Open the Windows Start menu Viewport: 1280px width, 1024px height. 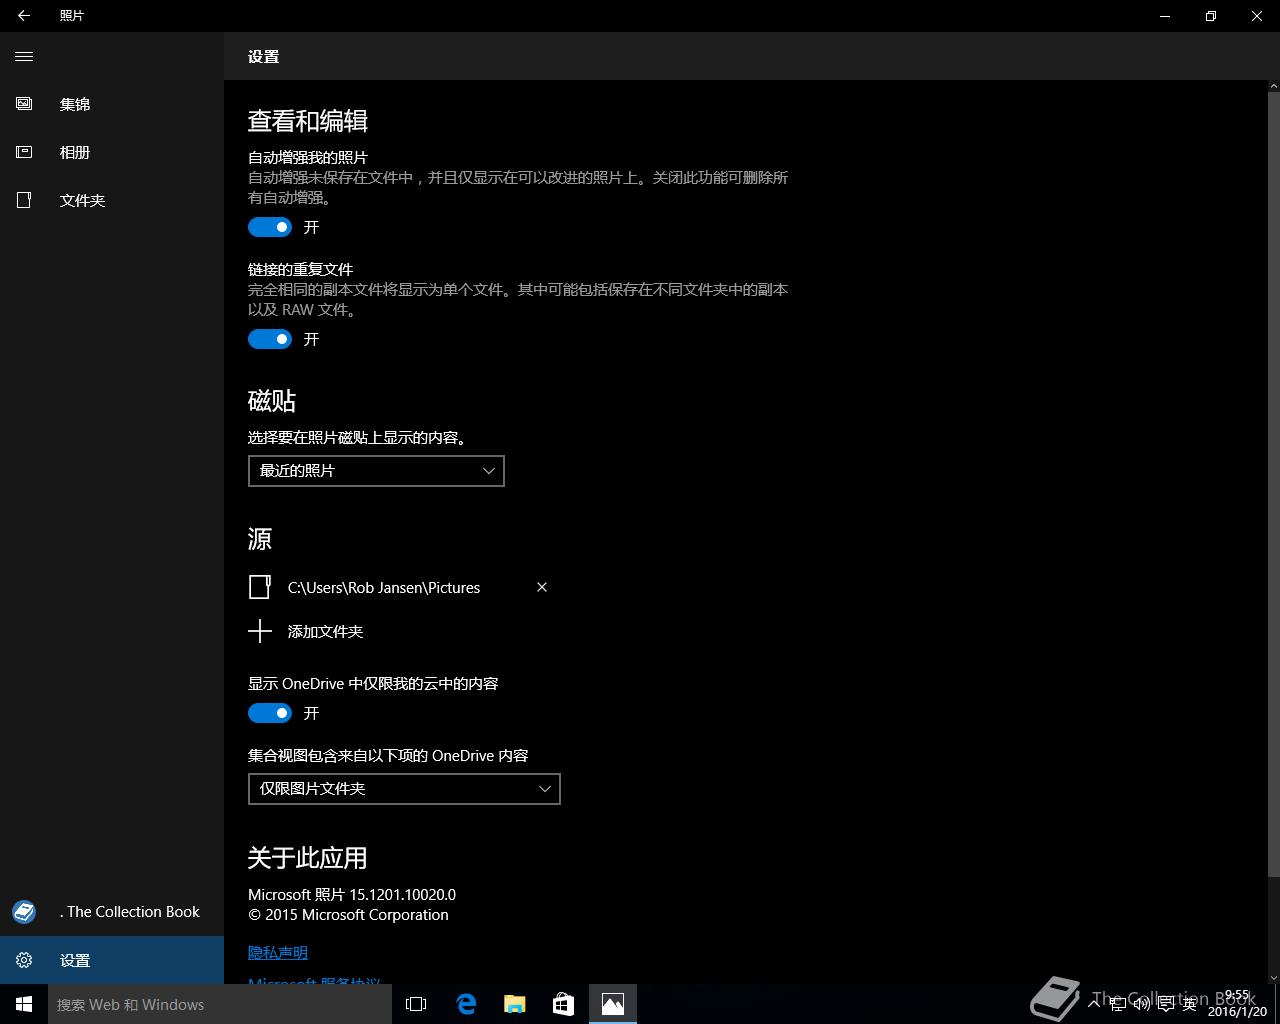pos(24,1004)
